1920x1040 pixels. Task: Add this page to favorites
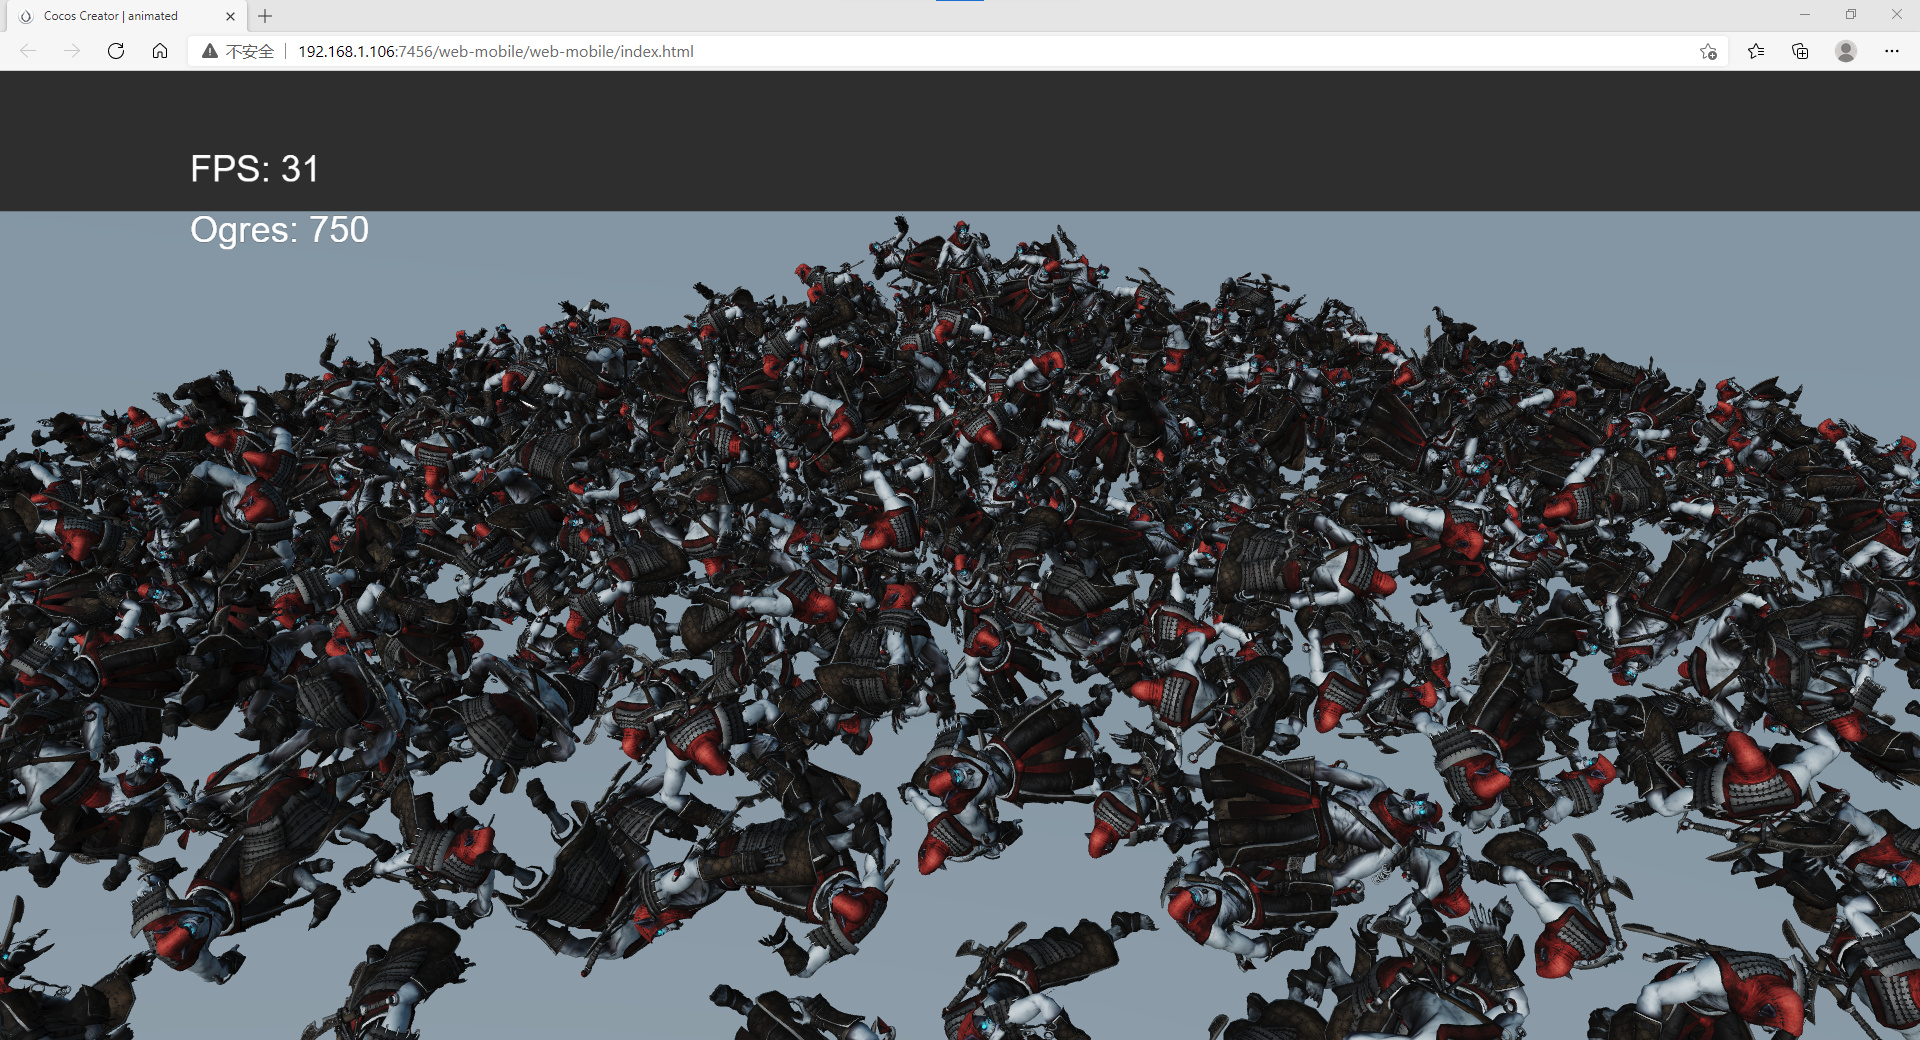click(1708, 51)
